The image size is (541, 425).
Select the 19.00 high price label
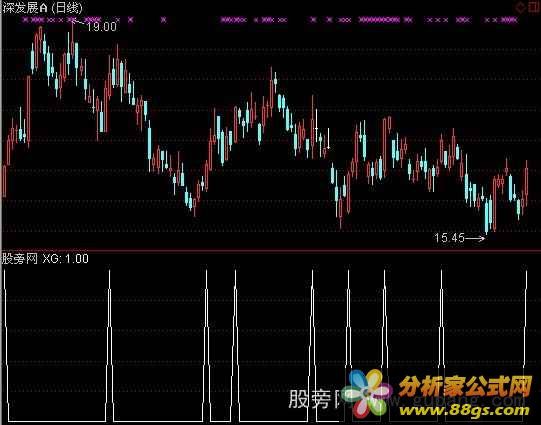coord(101,27)
